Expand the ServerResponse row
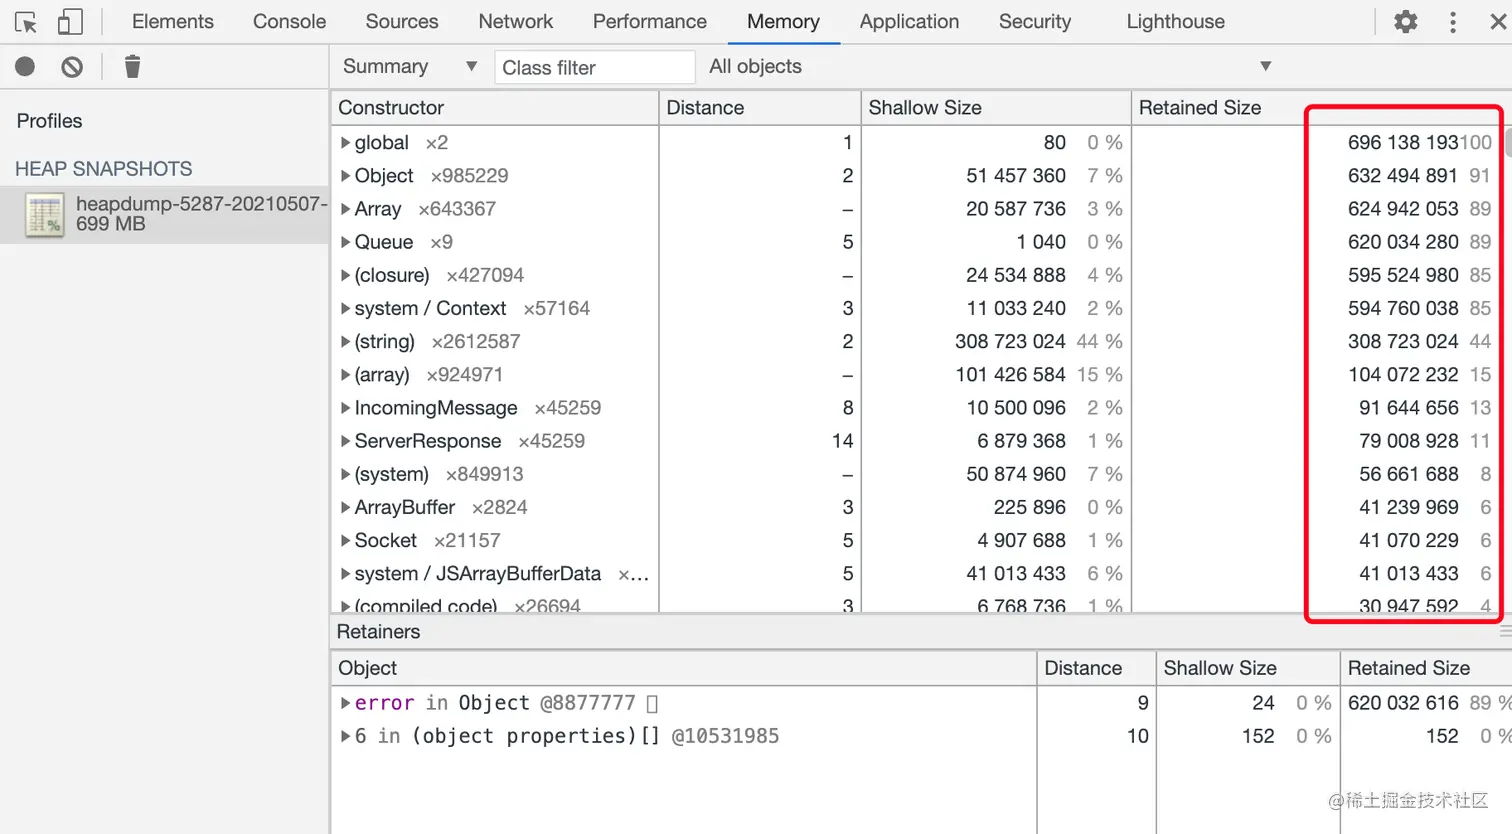Image resolution: width=1512 pixels, height=834 pixels. (346, 441)
